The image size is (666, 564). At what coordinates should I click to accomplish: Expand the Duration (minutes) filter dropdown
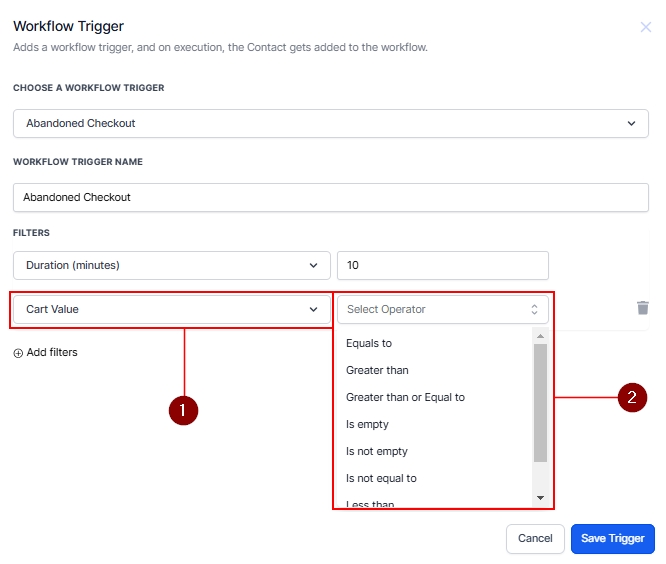pos(171,265)
